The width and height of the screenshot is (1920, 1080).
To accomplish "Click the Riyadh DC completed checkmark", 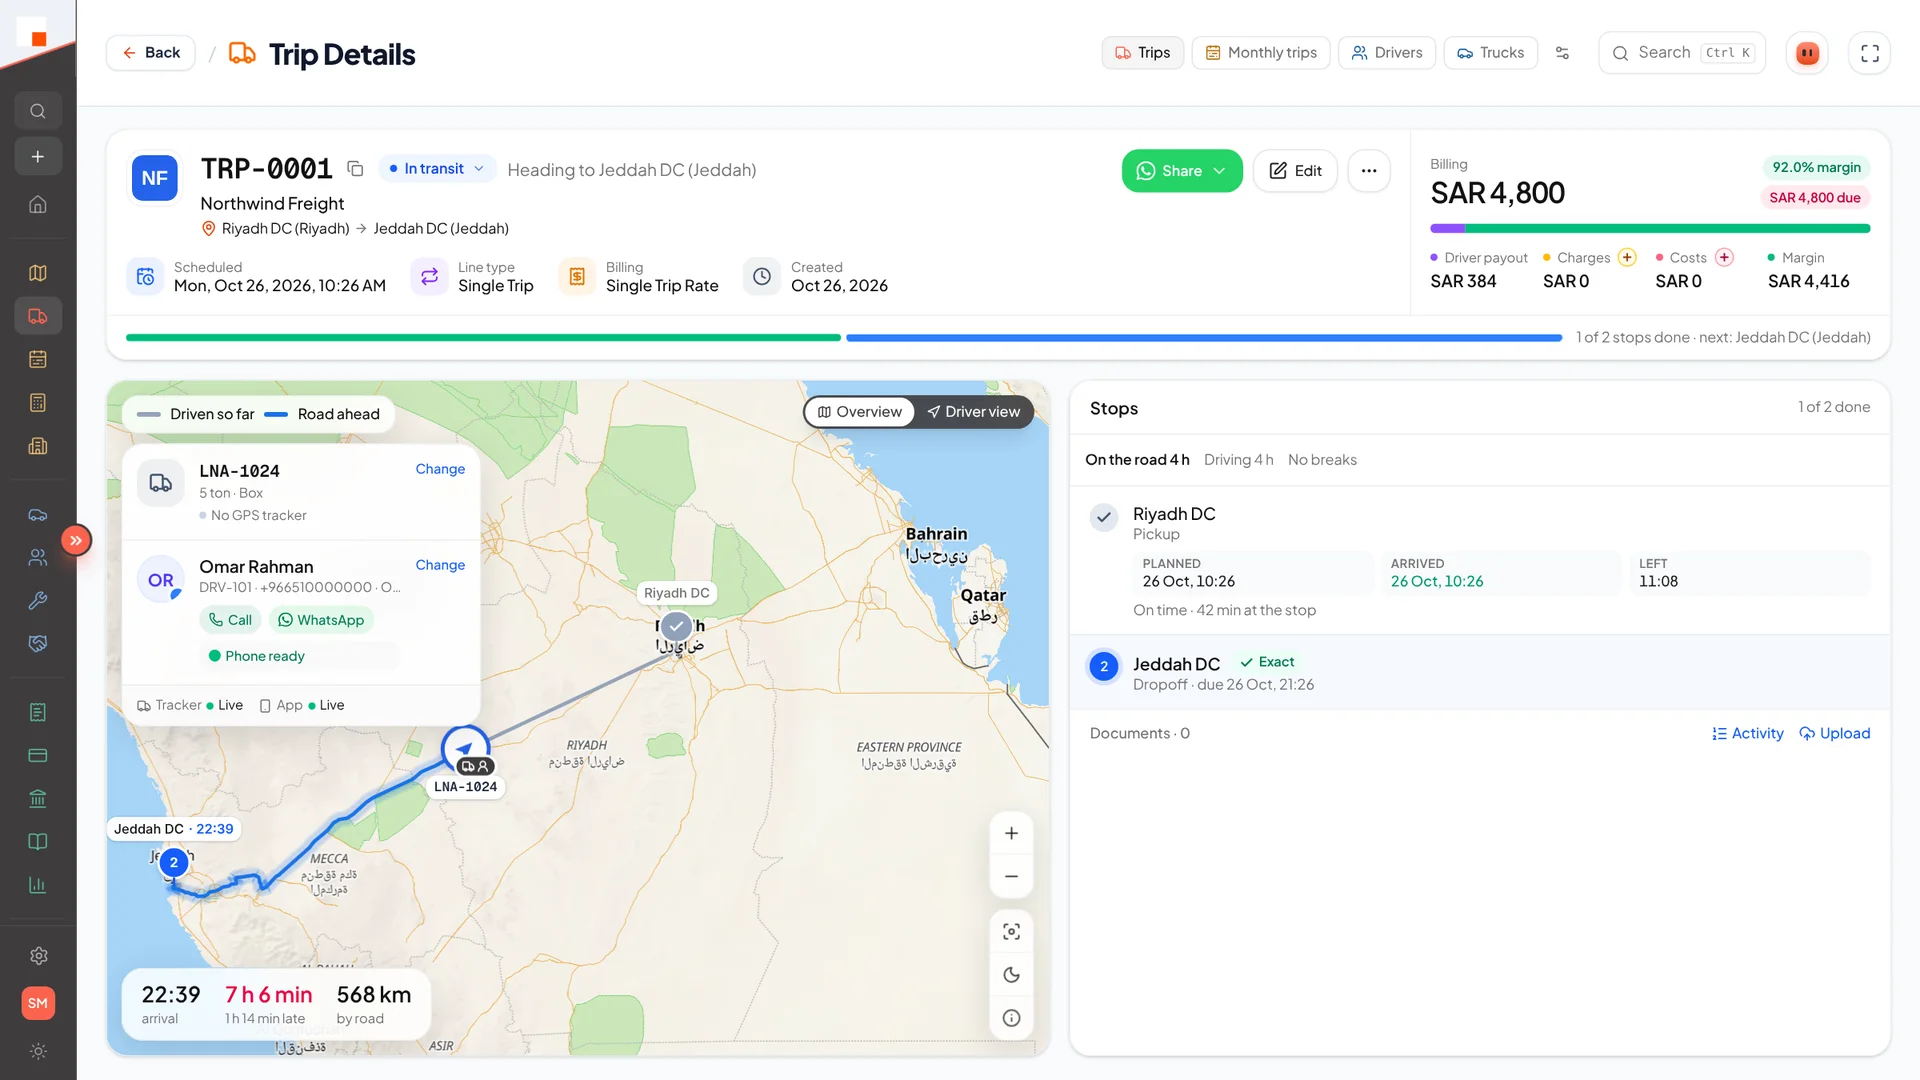I will coord(1103,517).
